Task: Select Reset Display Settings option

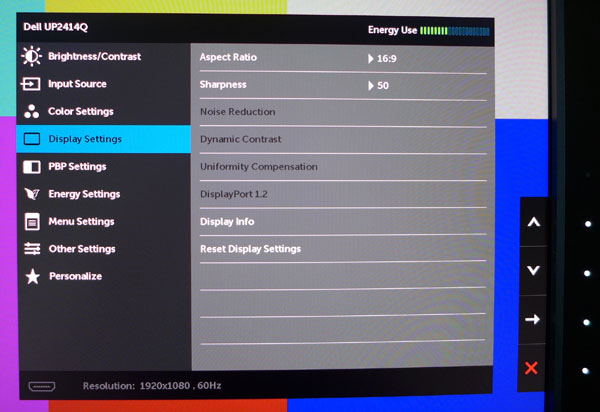Action: click(x=251, y=249)
